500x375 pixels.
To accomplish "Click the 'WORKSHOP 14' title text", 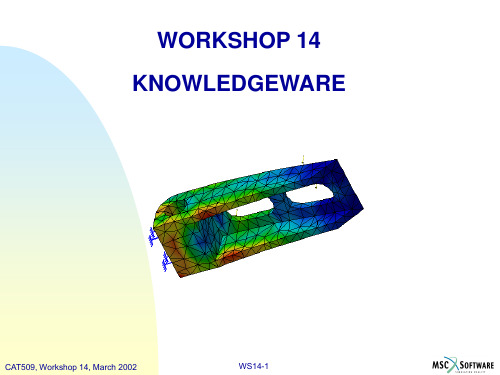I will [239, 40].
